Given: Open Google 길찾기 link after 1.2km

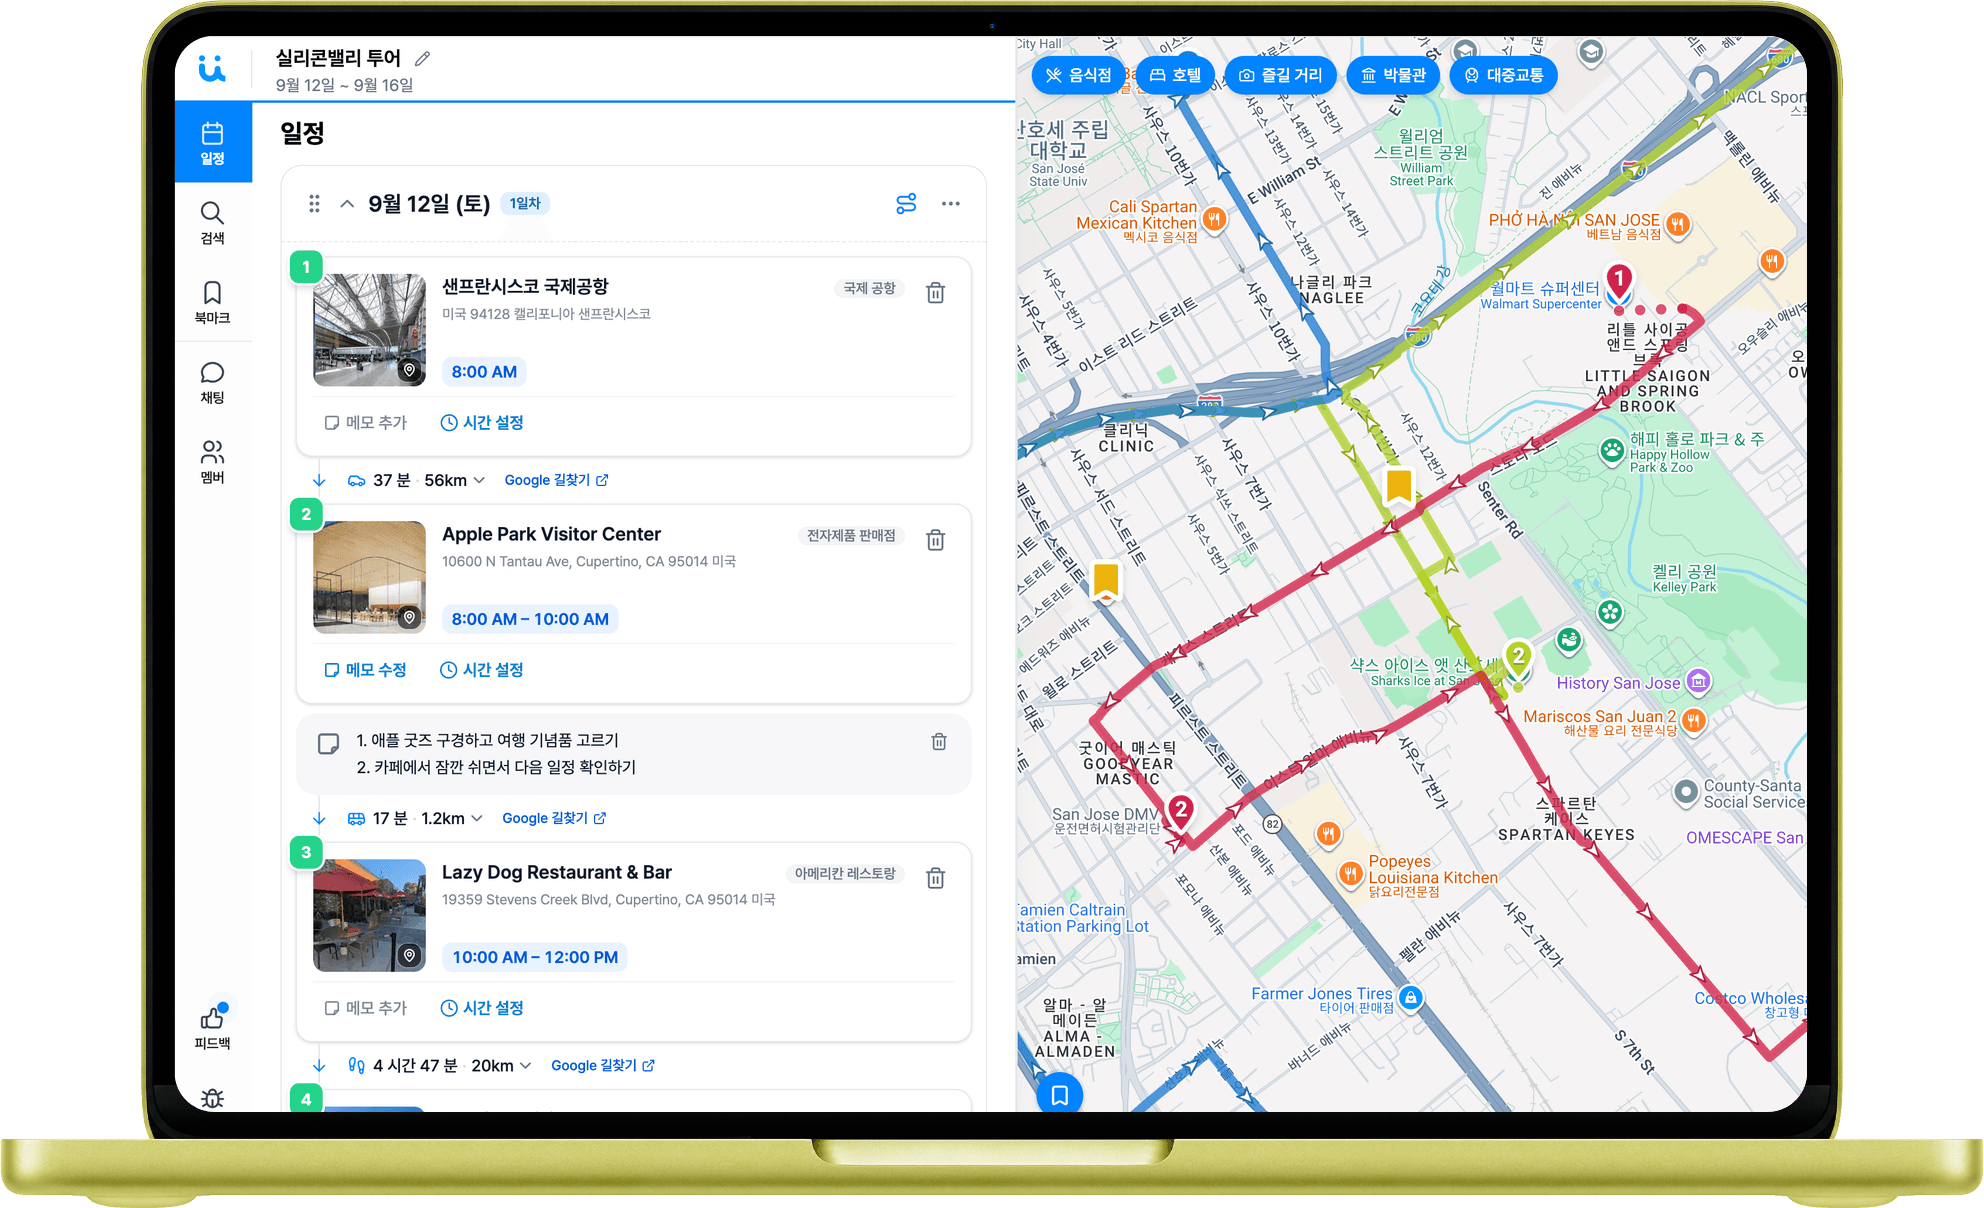Looking at the screenshot, I should point(554,818).
